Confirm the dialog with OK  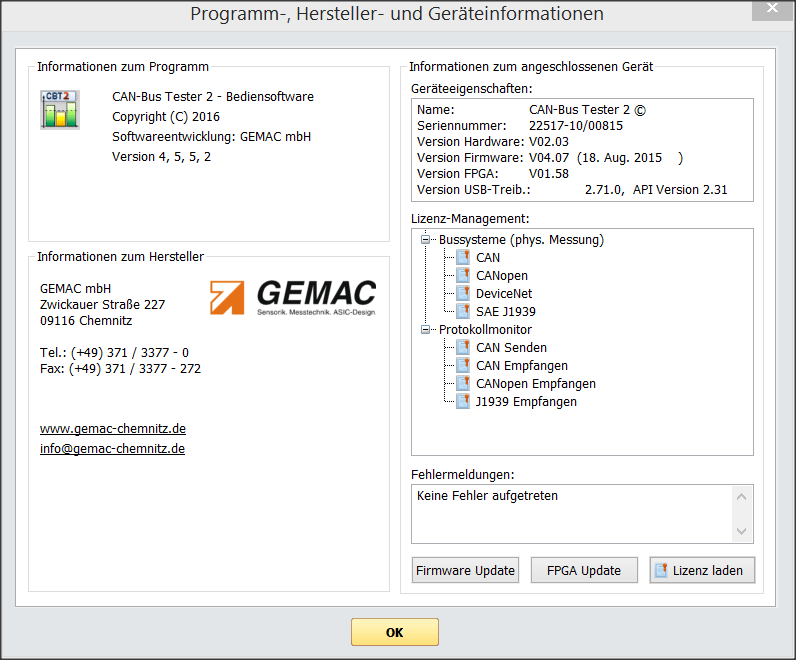pos(394,632)
